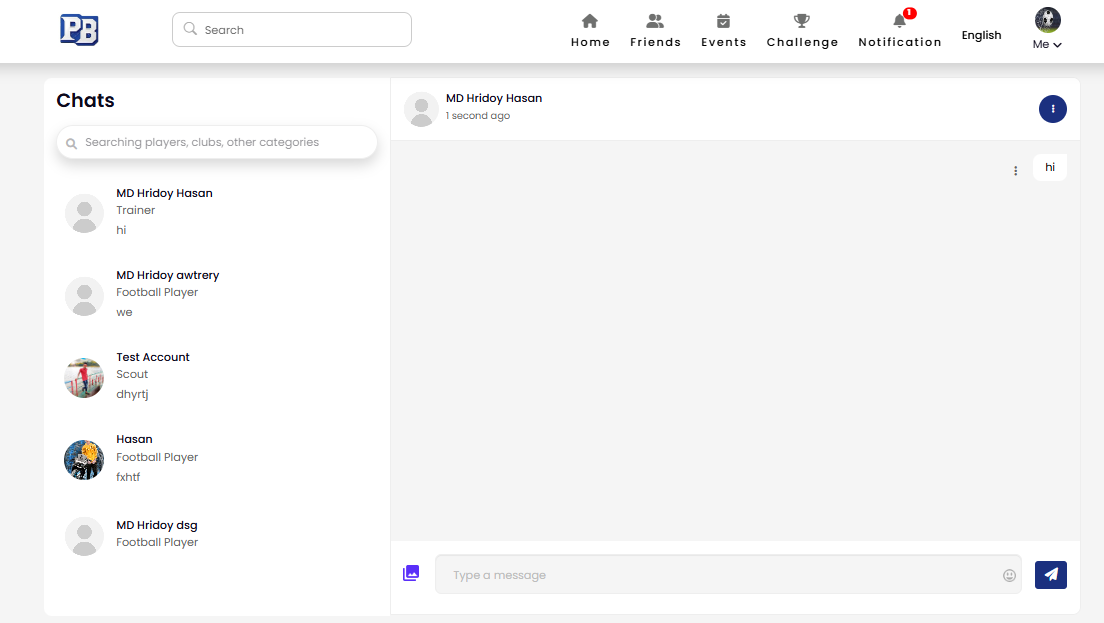Select the Test Account conversation

[152, 375]
